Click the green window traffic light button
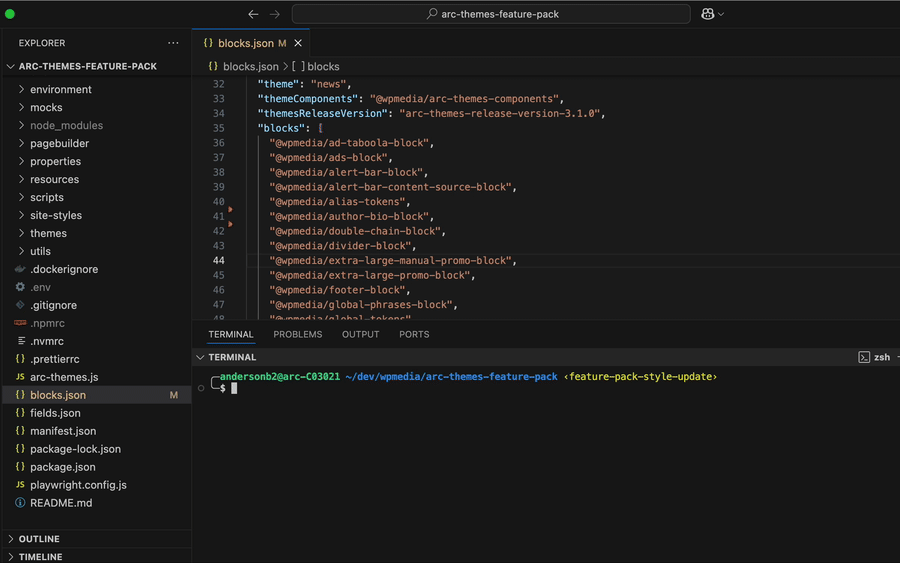This screenshot has width=900, height=563. tap(10, 14)
